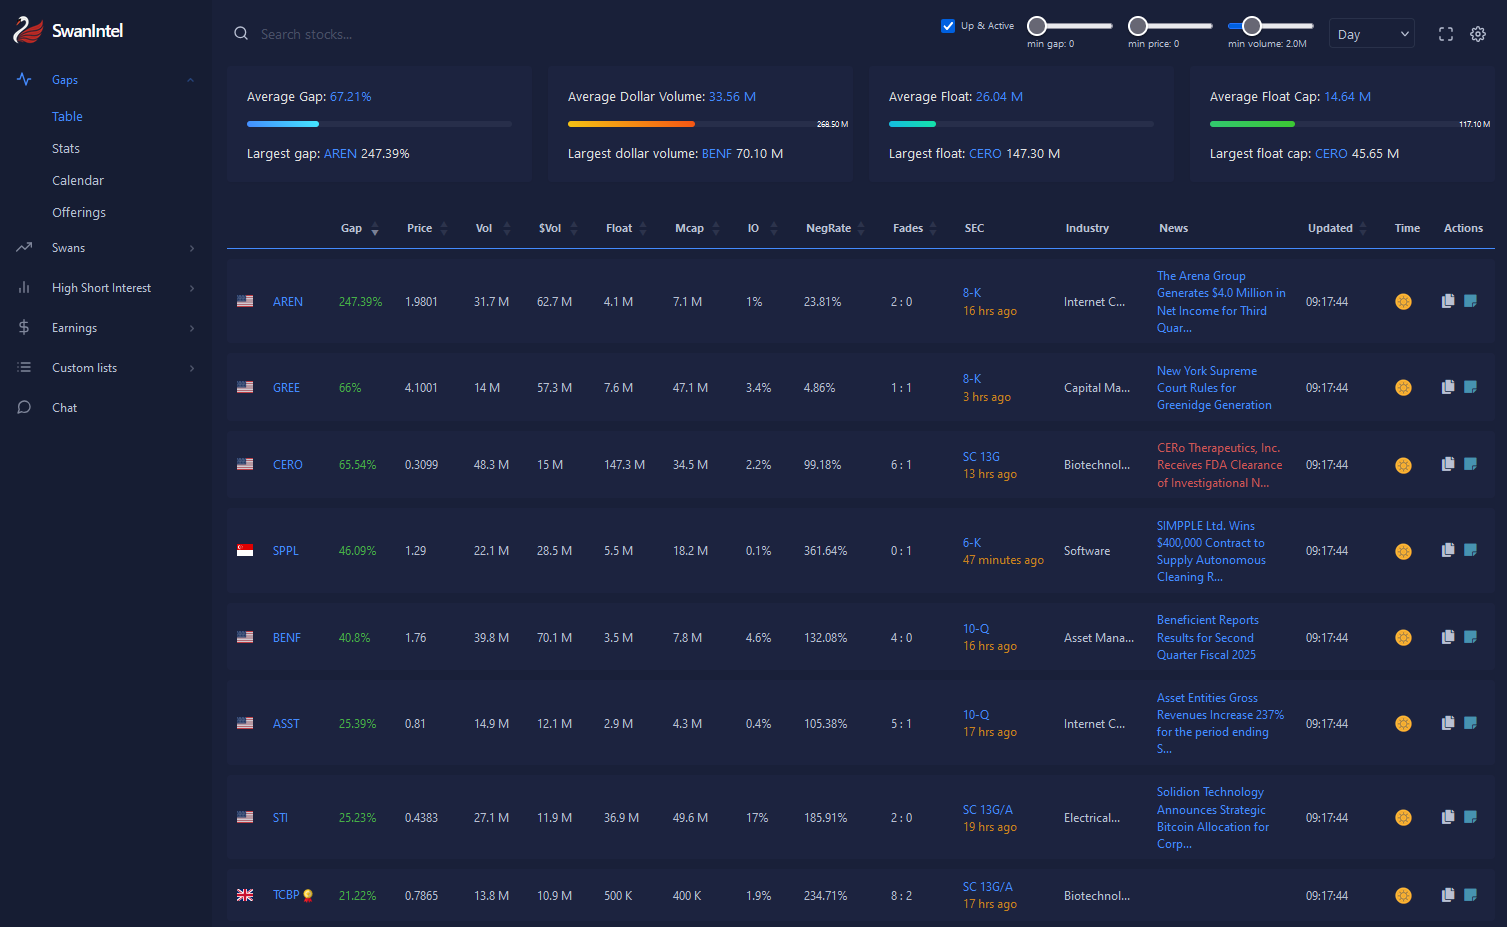Open the settings gear icon
Viewport: 1507px width, 927px height.
pyautogui.click(x=1477, y=34)
